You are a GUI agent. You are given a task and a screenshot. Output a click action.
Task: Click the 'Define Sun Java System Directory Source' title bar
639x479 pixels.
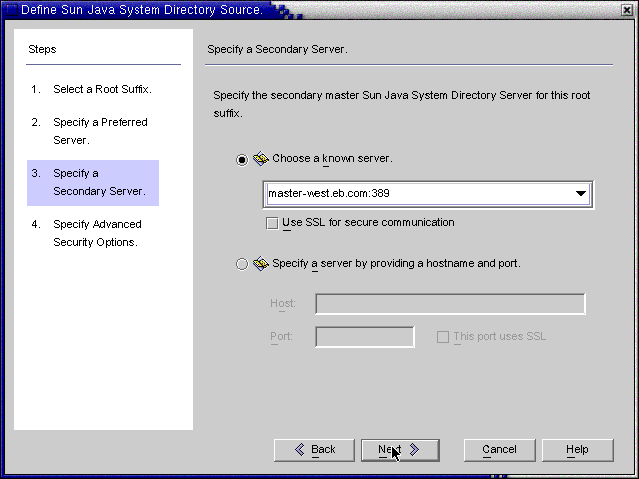point(142,9)
